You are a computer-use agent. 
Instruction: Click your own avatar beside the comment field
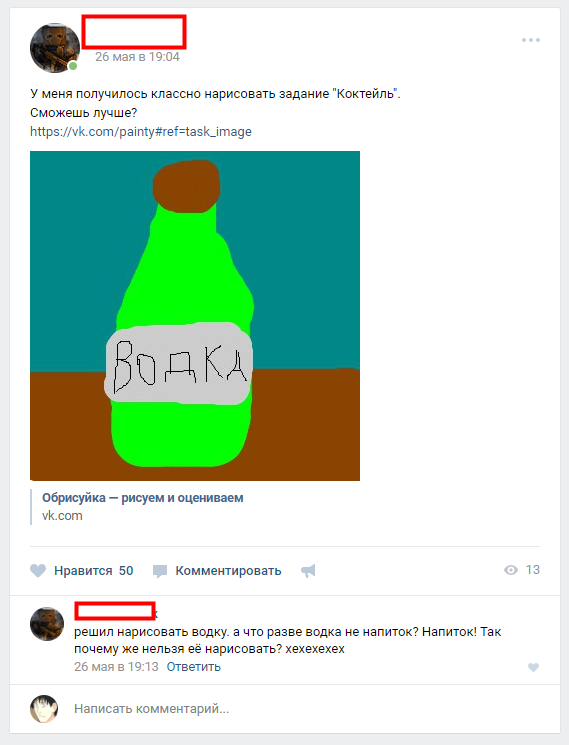tap(44, 709)
